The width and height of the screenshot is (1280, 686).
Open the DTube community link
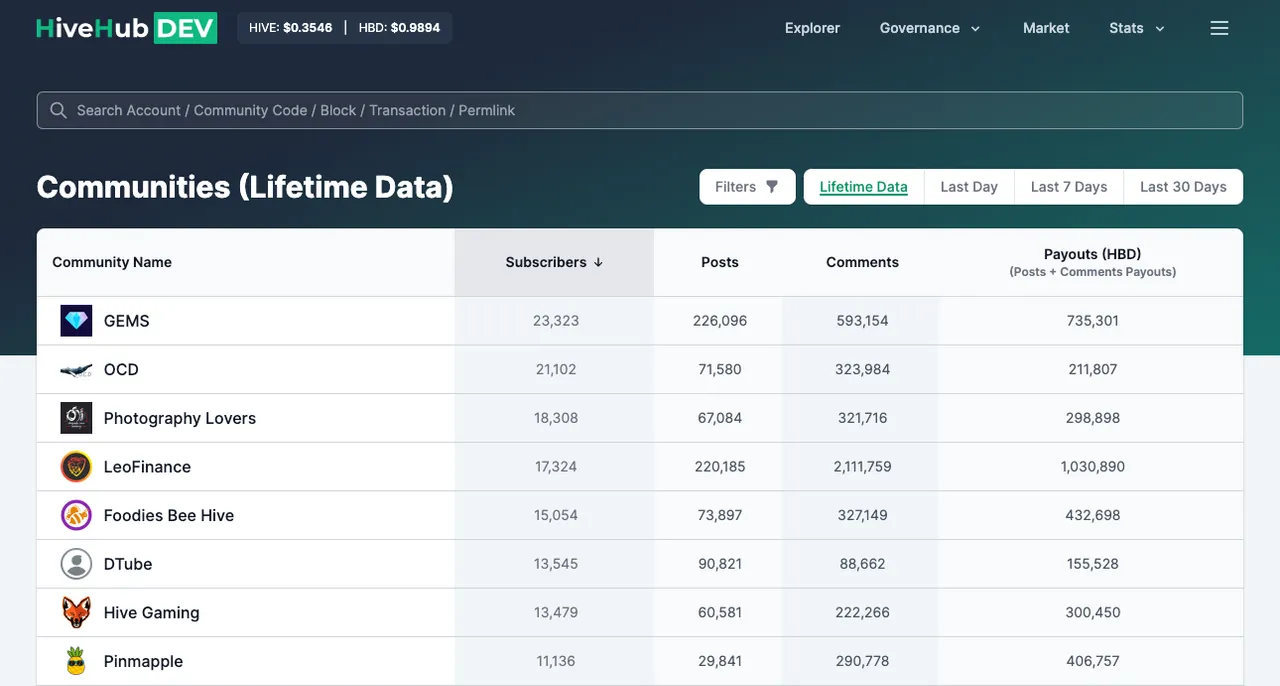(x=128, y=564)
